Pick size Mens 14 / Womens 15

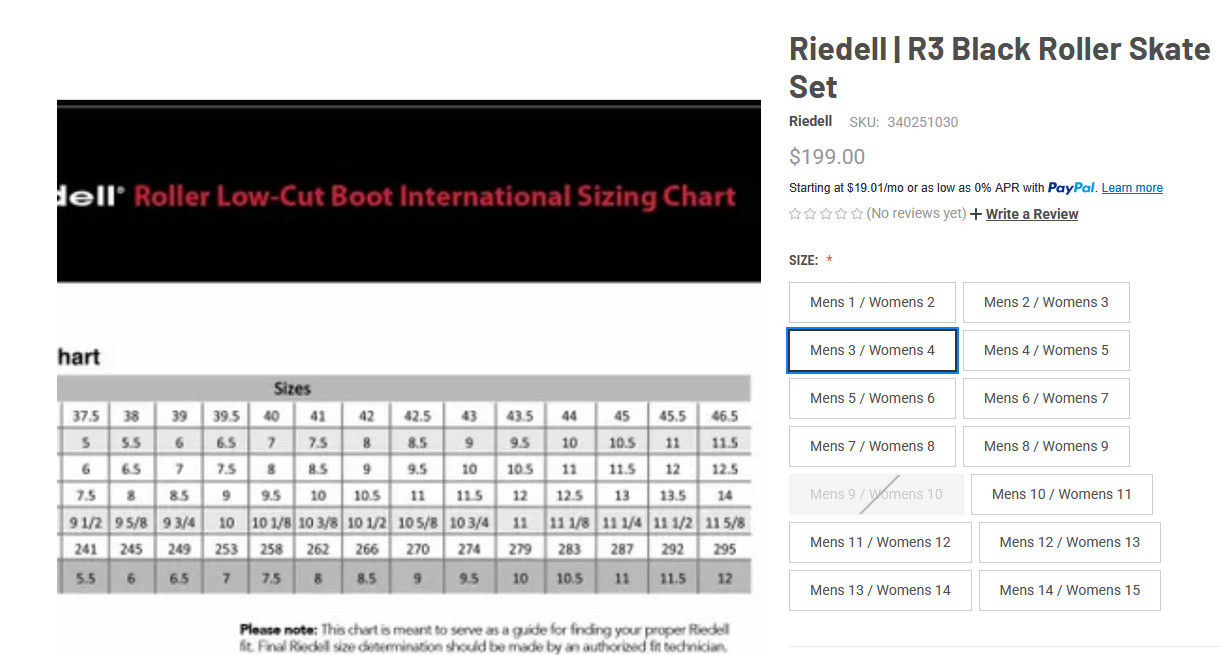(x=1069, y=590)
